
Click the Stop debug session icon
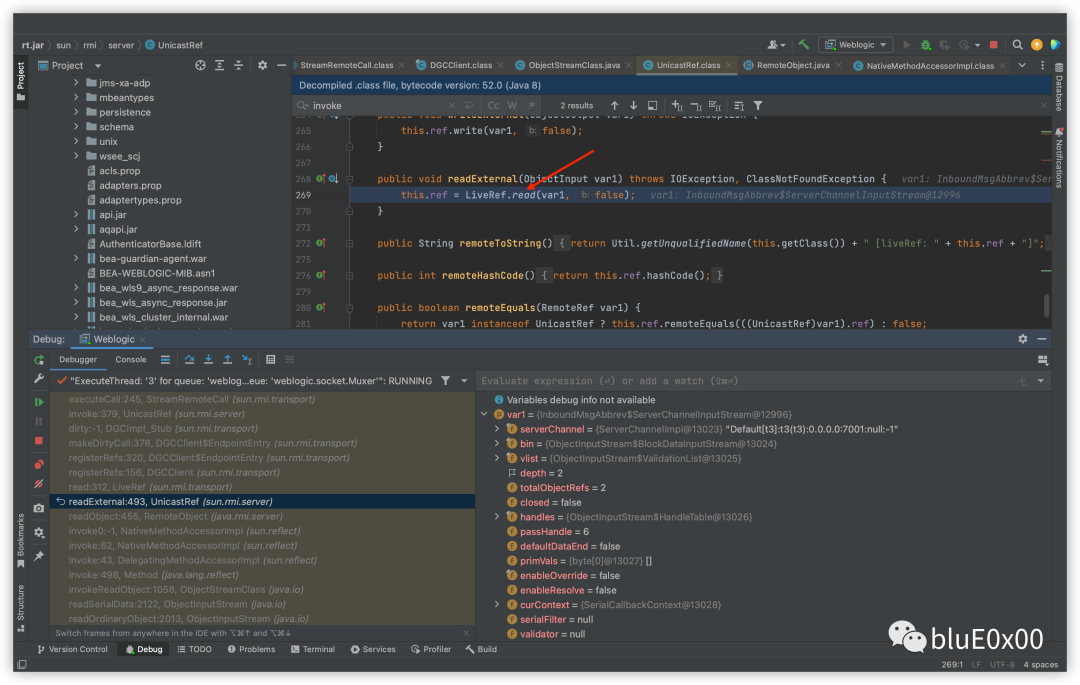pyautogui.click(x=39, y=441)
